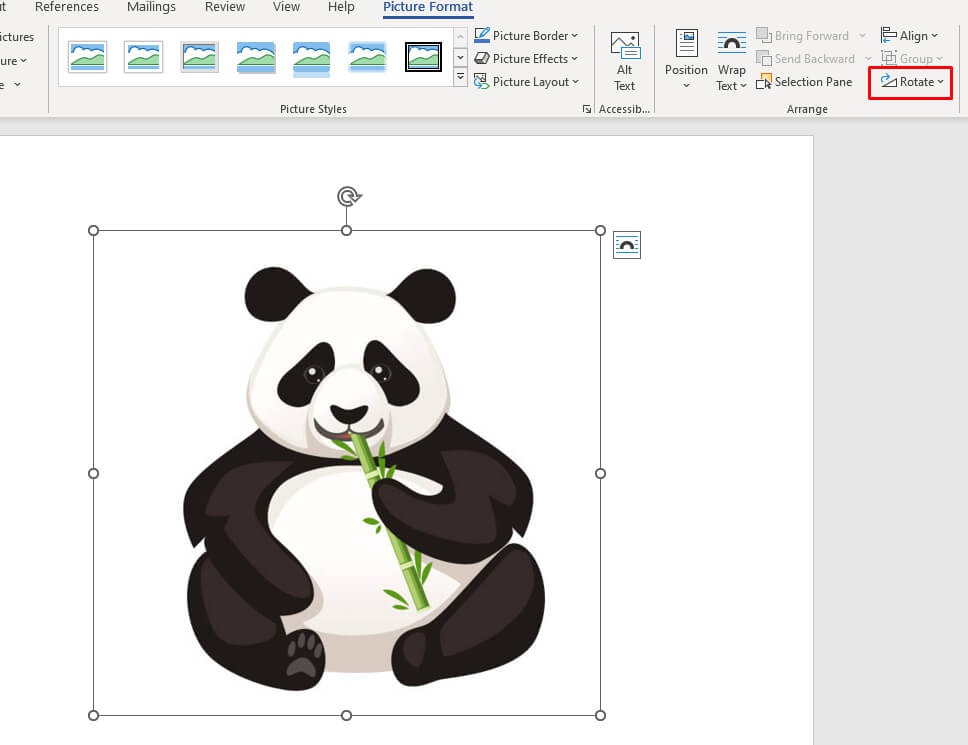
Task: Open Picture Styles dialog launcher
Action: (x=587, y=109)
